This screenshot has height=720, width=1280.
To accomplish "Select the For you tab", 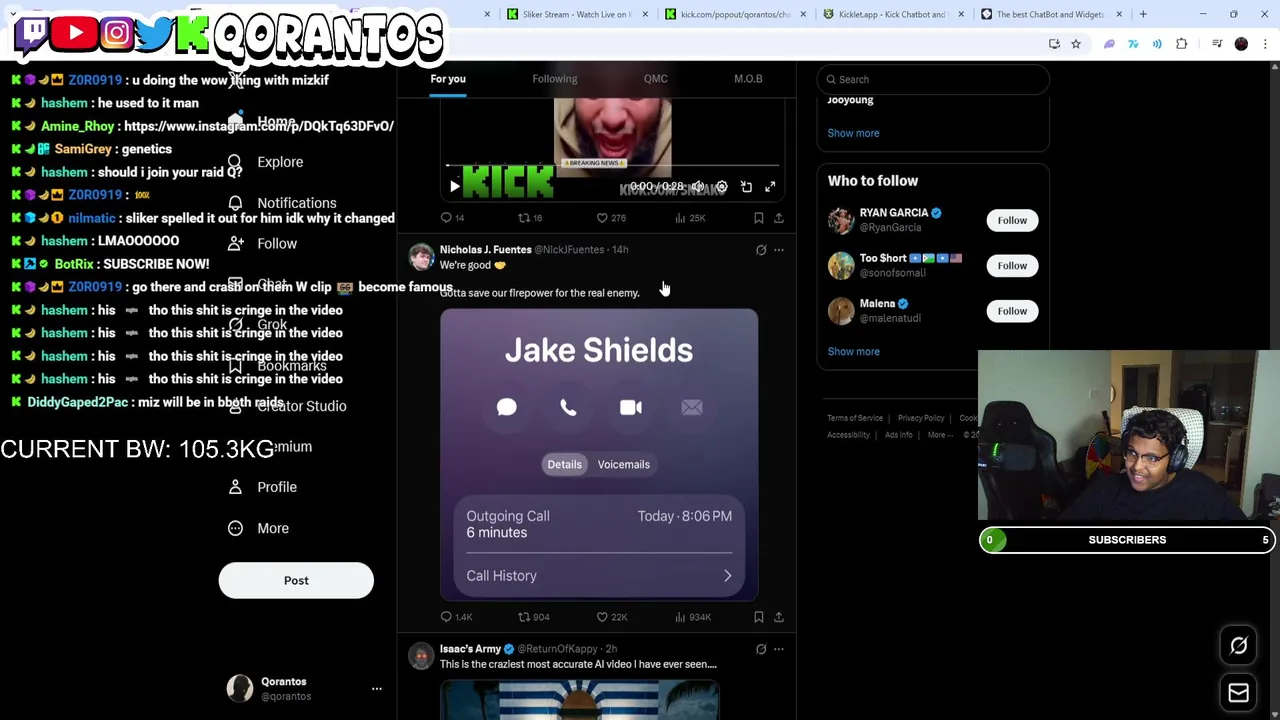I will 448,79.
